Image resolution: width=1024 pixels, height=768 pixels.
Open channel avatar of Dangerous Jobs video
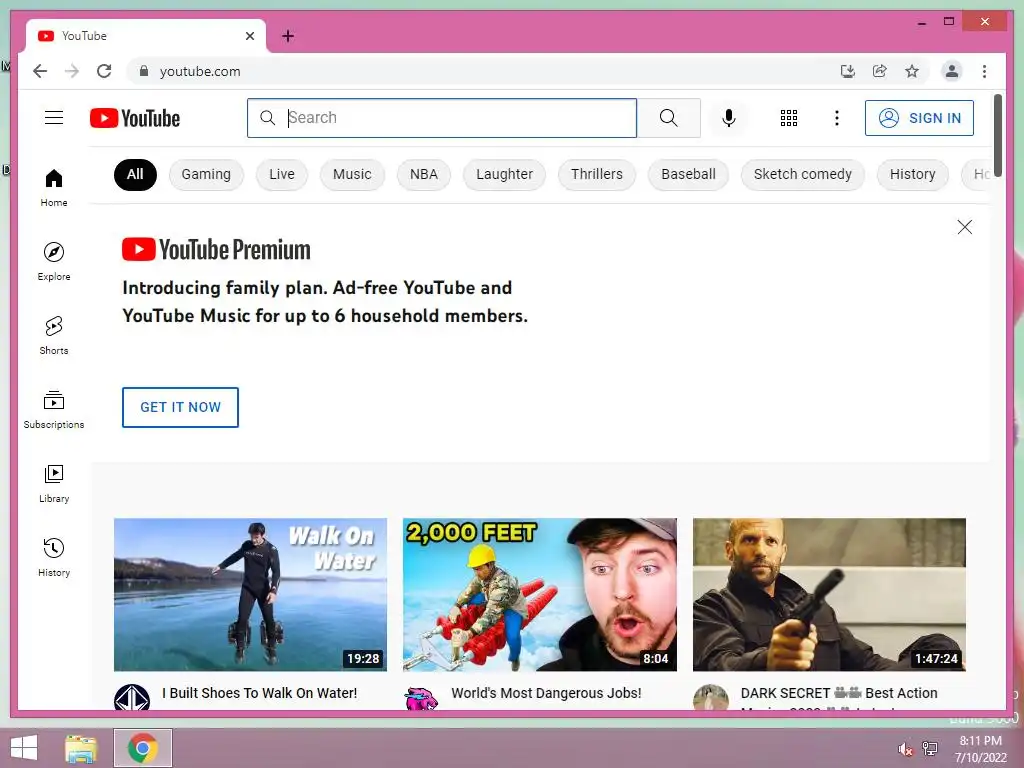pyautogui.click(x=421, y=697)
